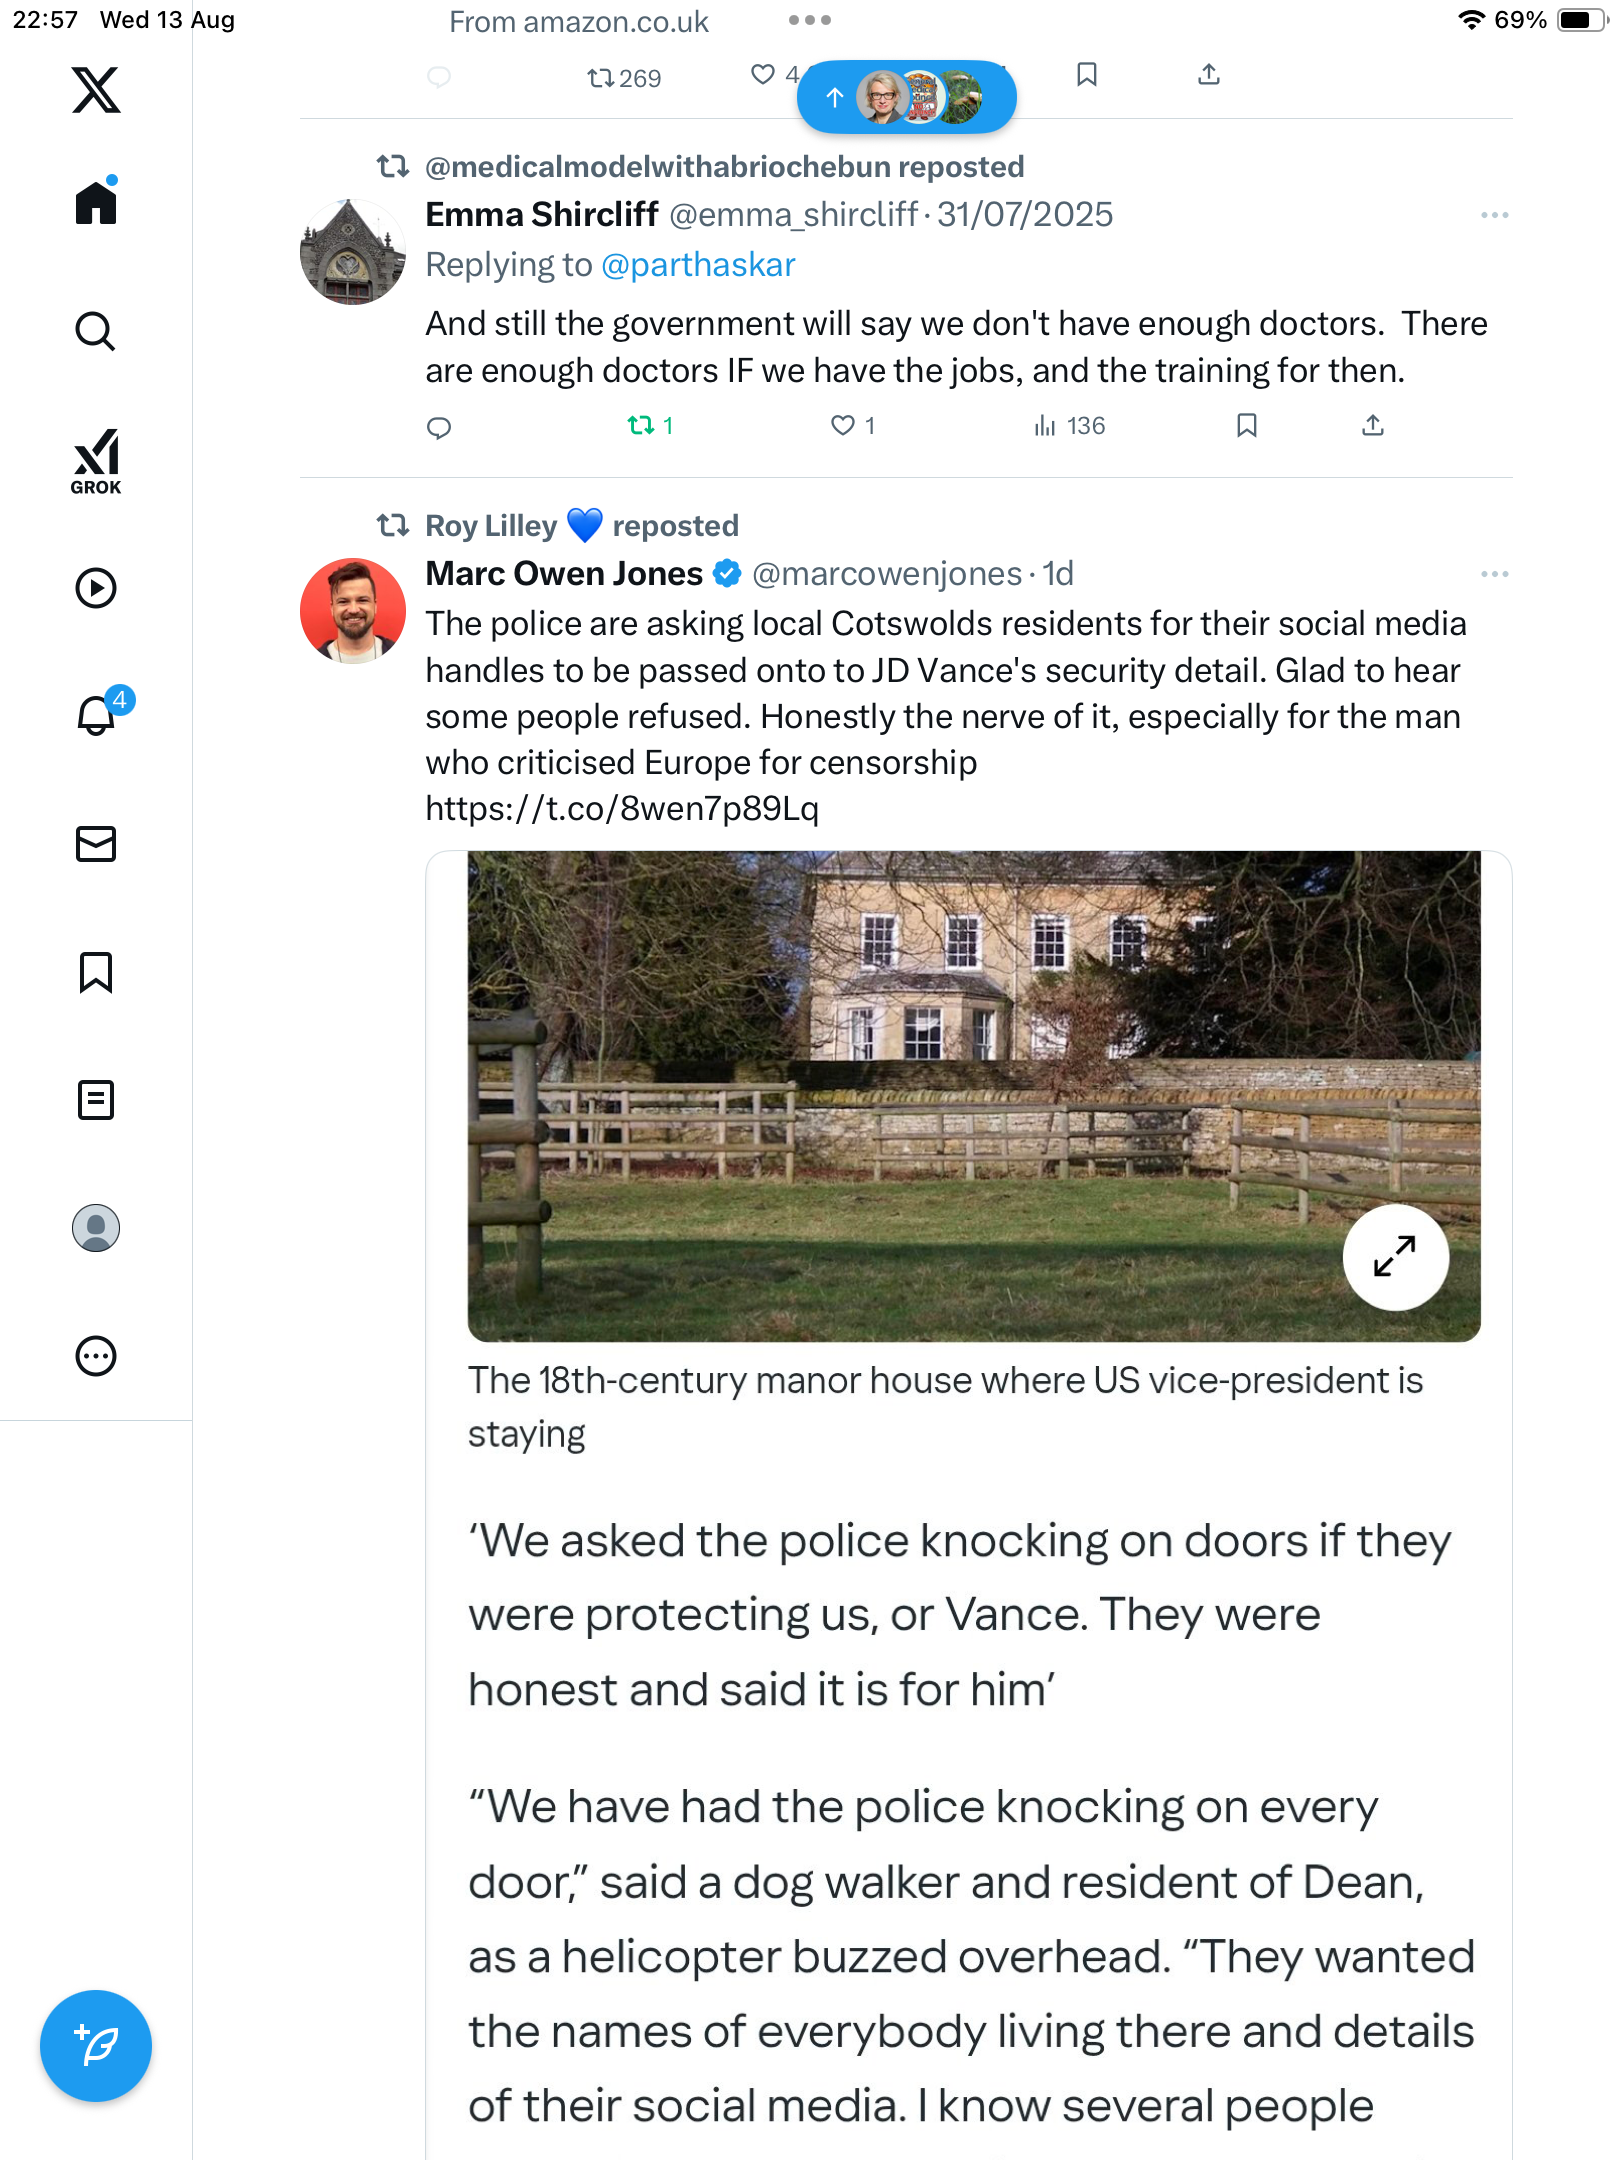Go to Home feed icon
This screenshot has width=1620, height=2160.
pos(96,203)
